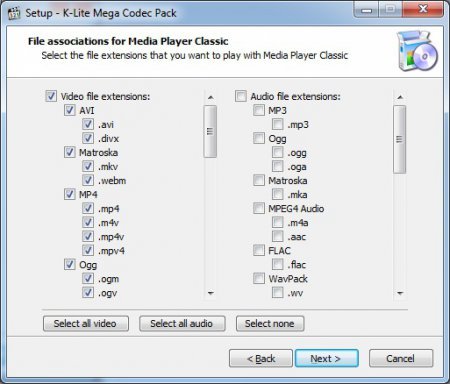Cancel the K-Lite setup
Viewport: 450px width, 384px height.
point(401,358)
